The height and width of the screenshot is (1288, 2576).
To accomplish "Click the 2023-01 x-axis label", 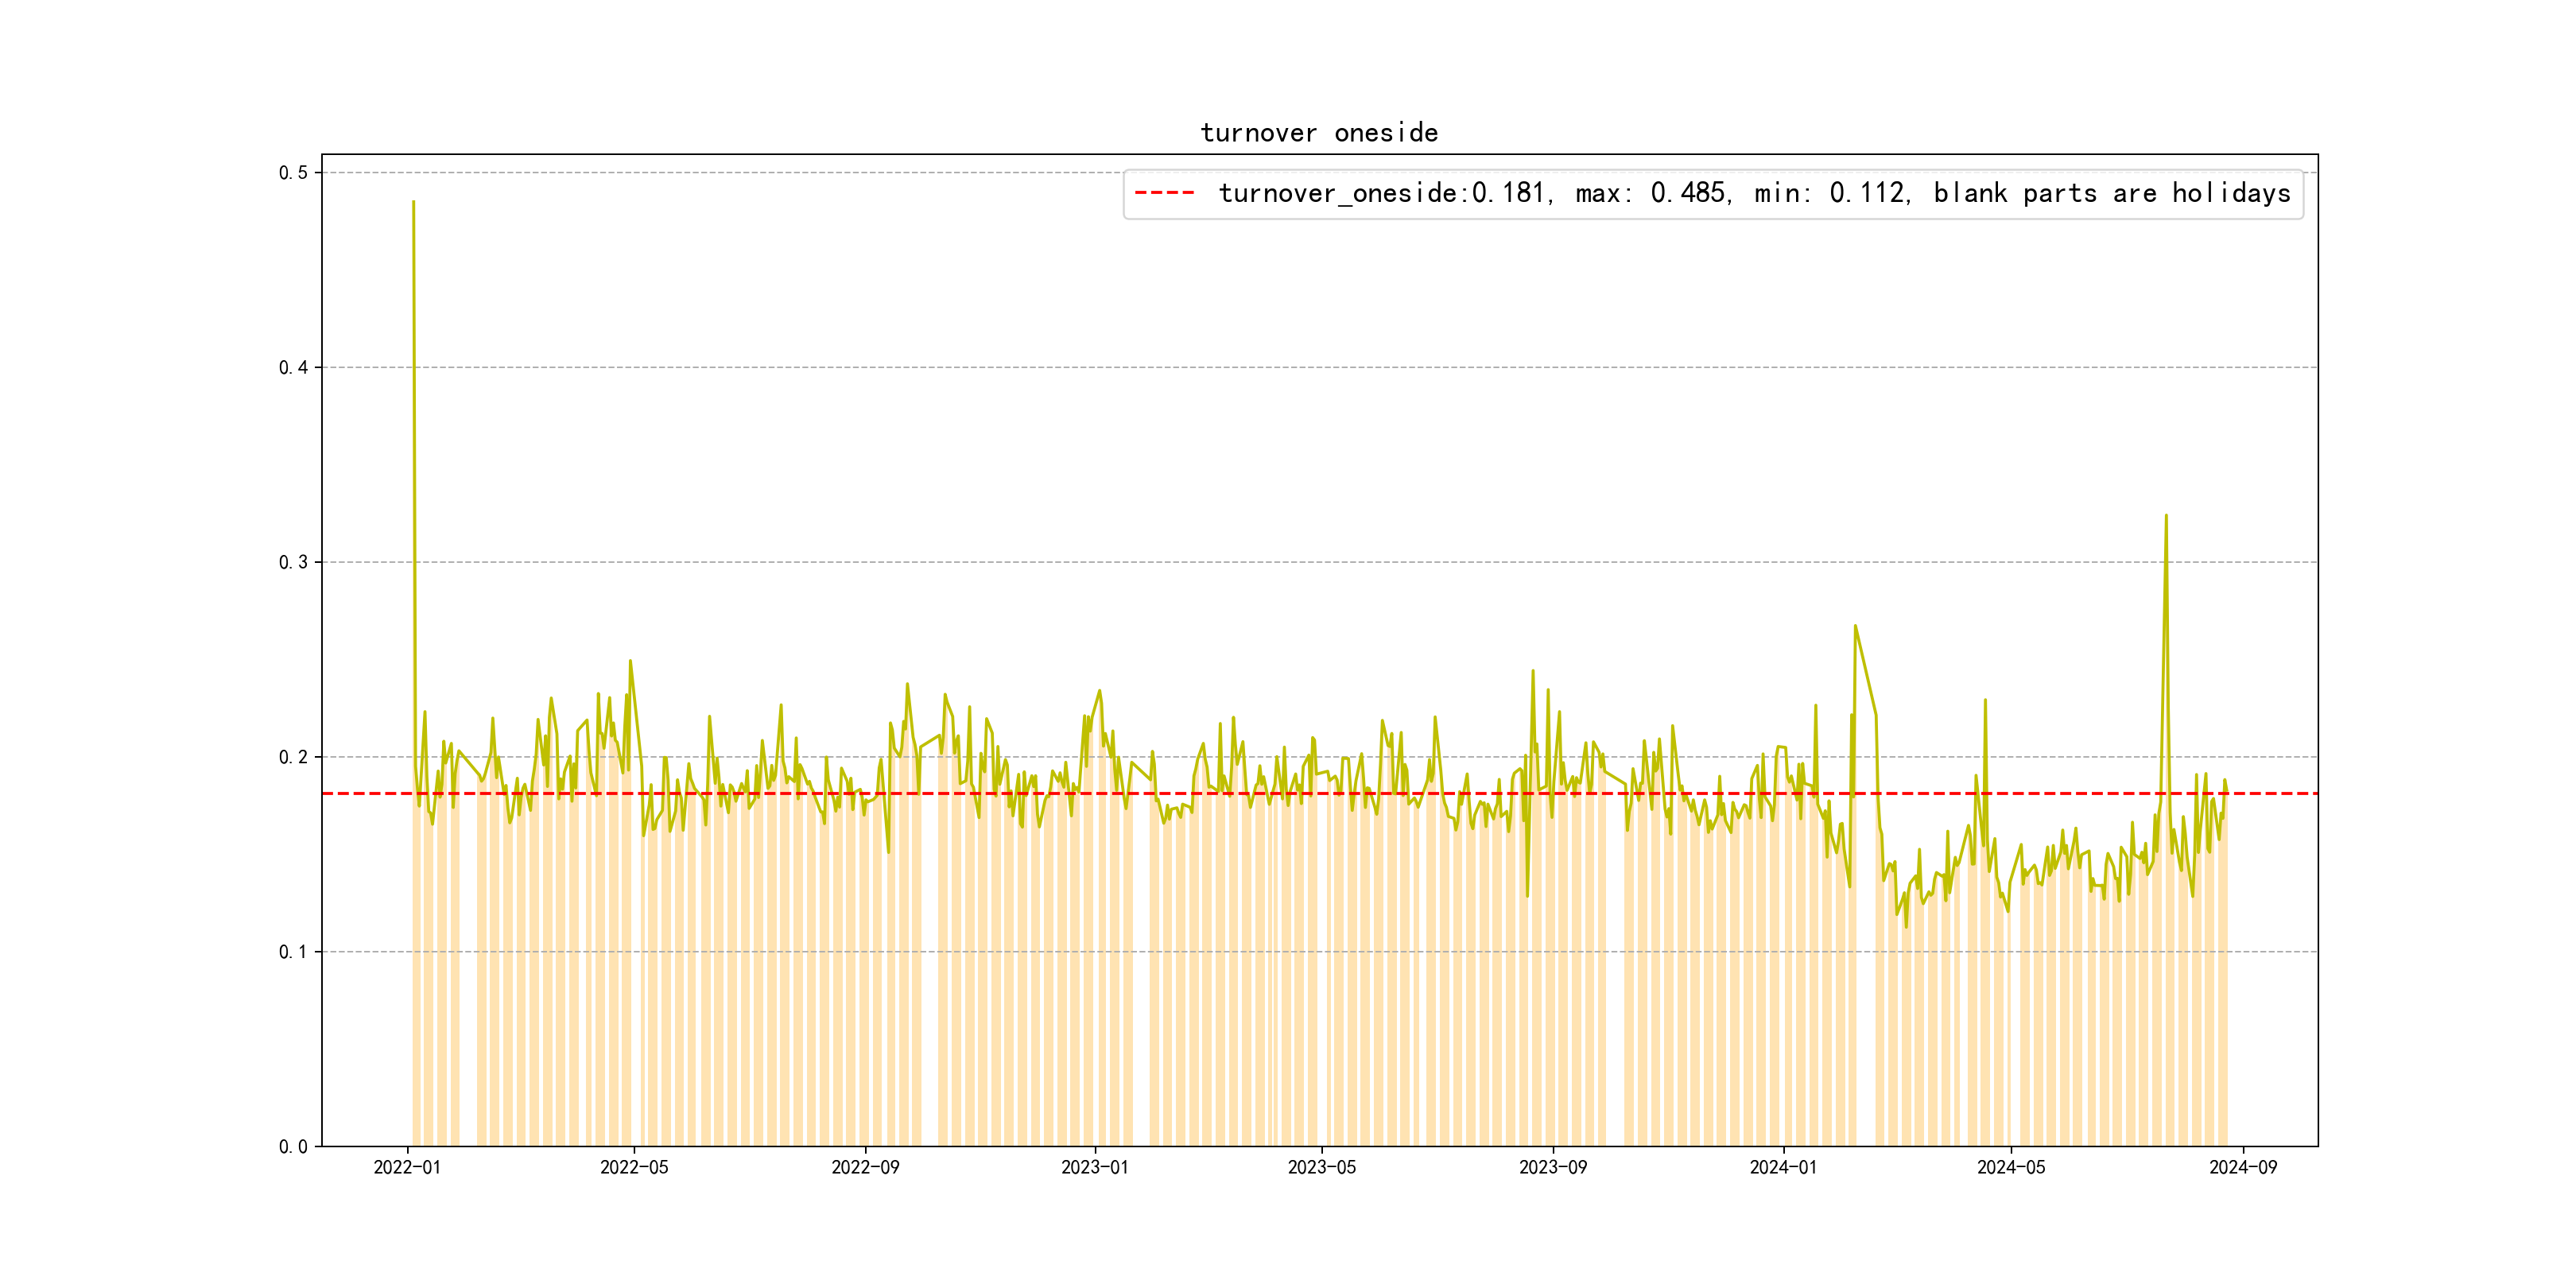I will tap(1094, 1168).
